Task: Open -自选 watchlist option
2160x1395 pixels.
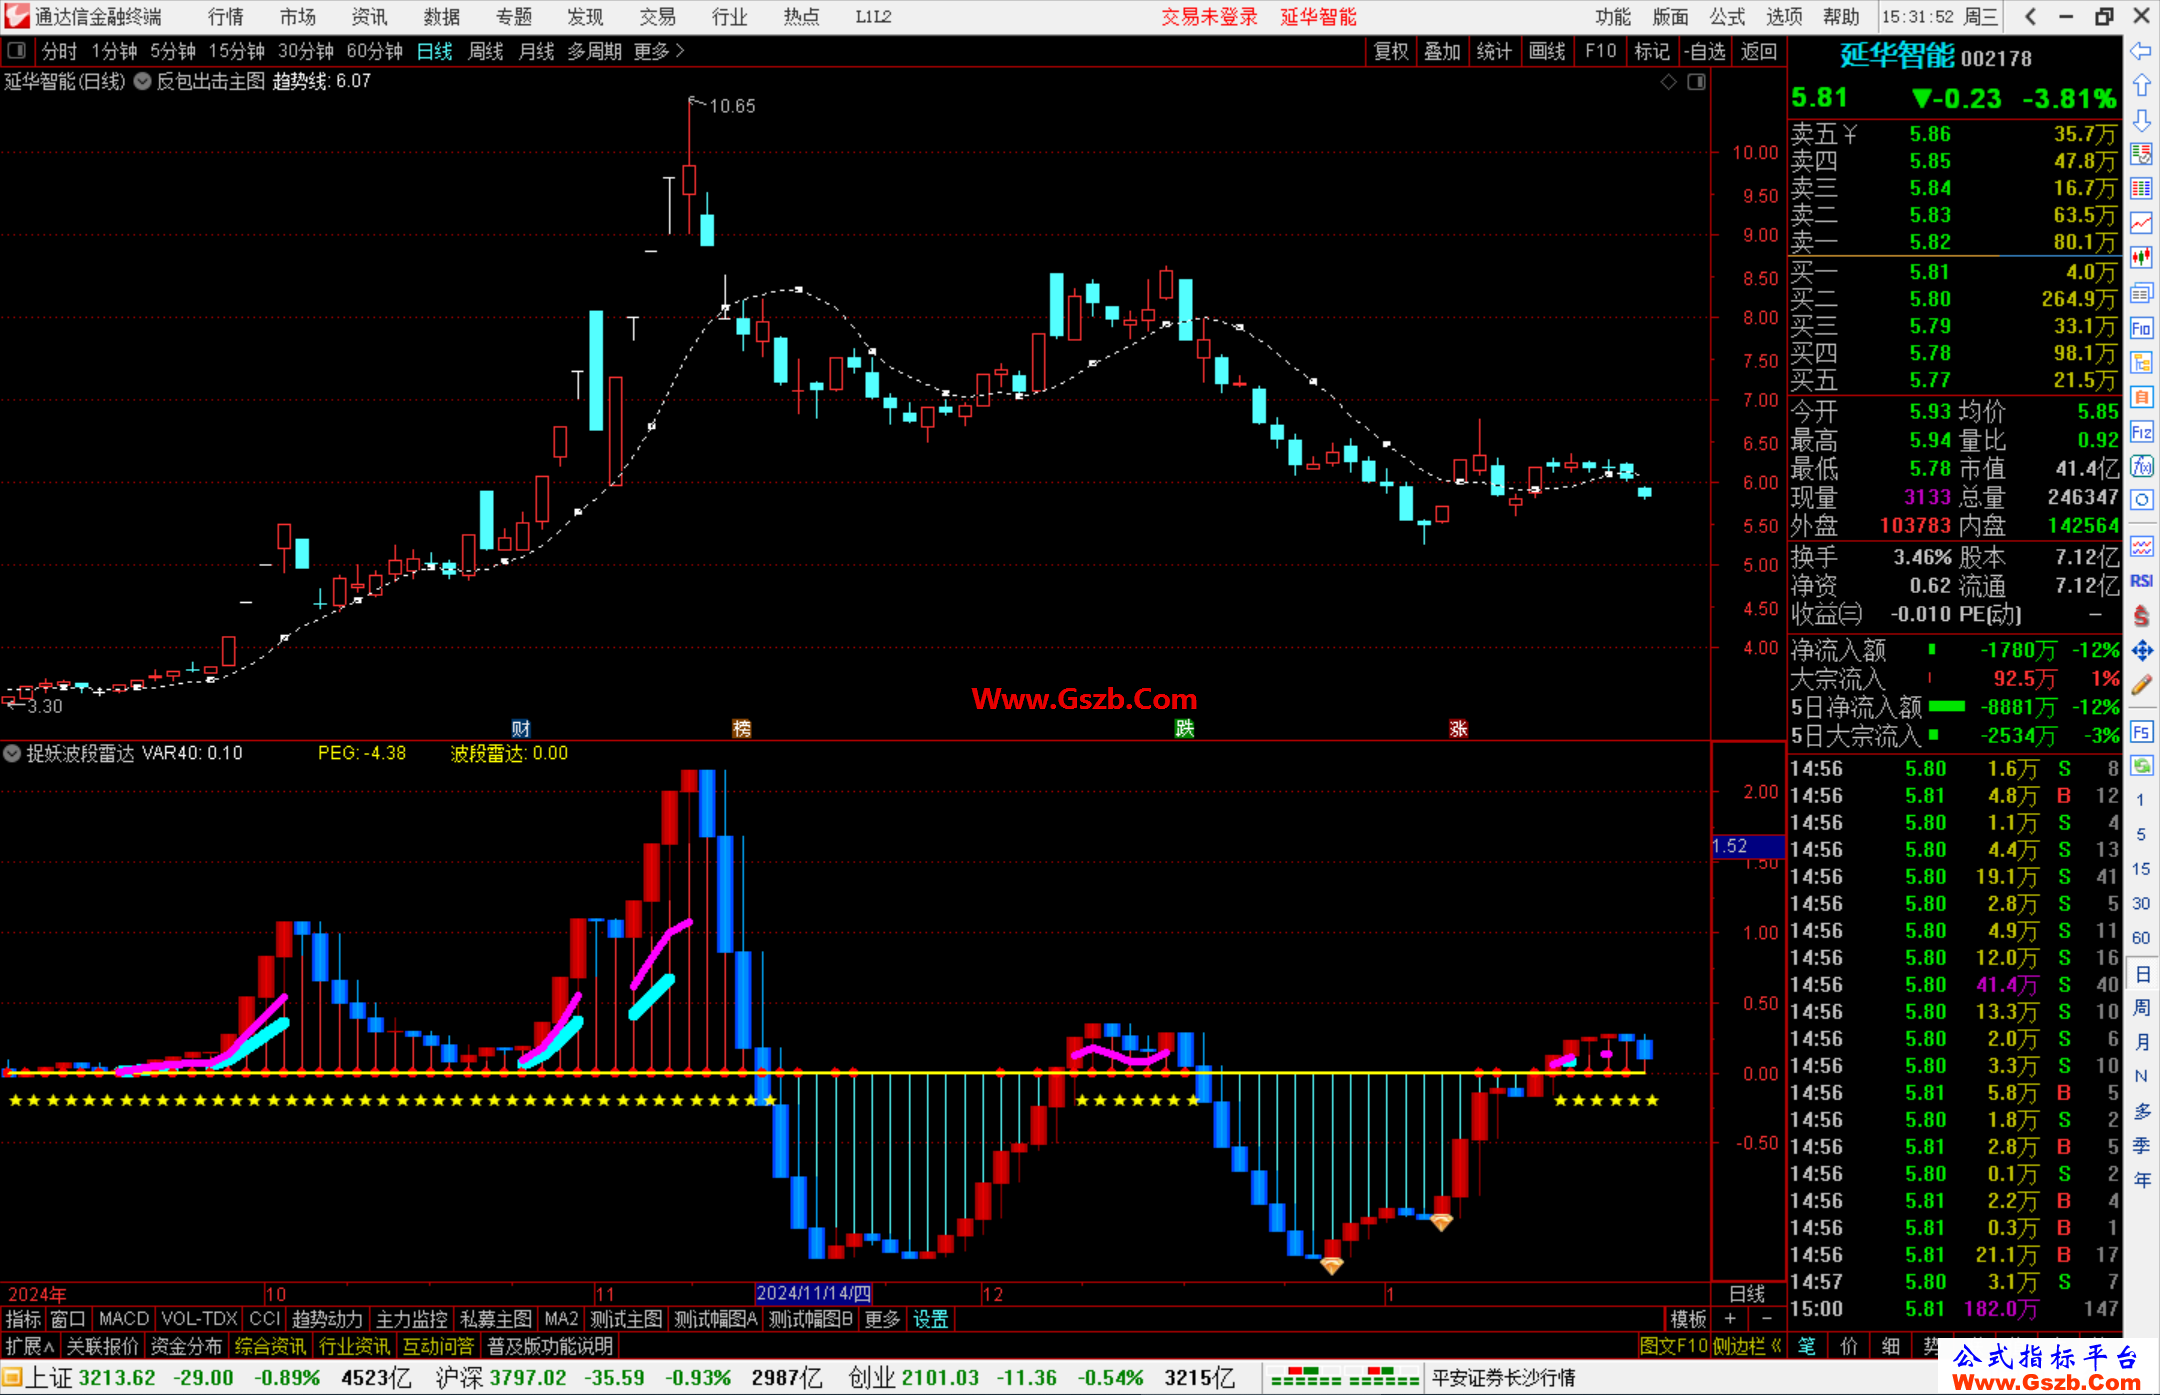Action: 1704,51
